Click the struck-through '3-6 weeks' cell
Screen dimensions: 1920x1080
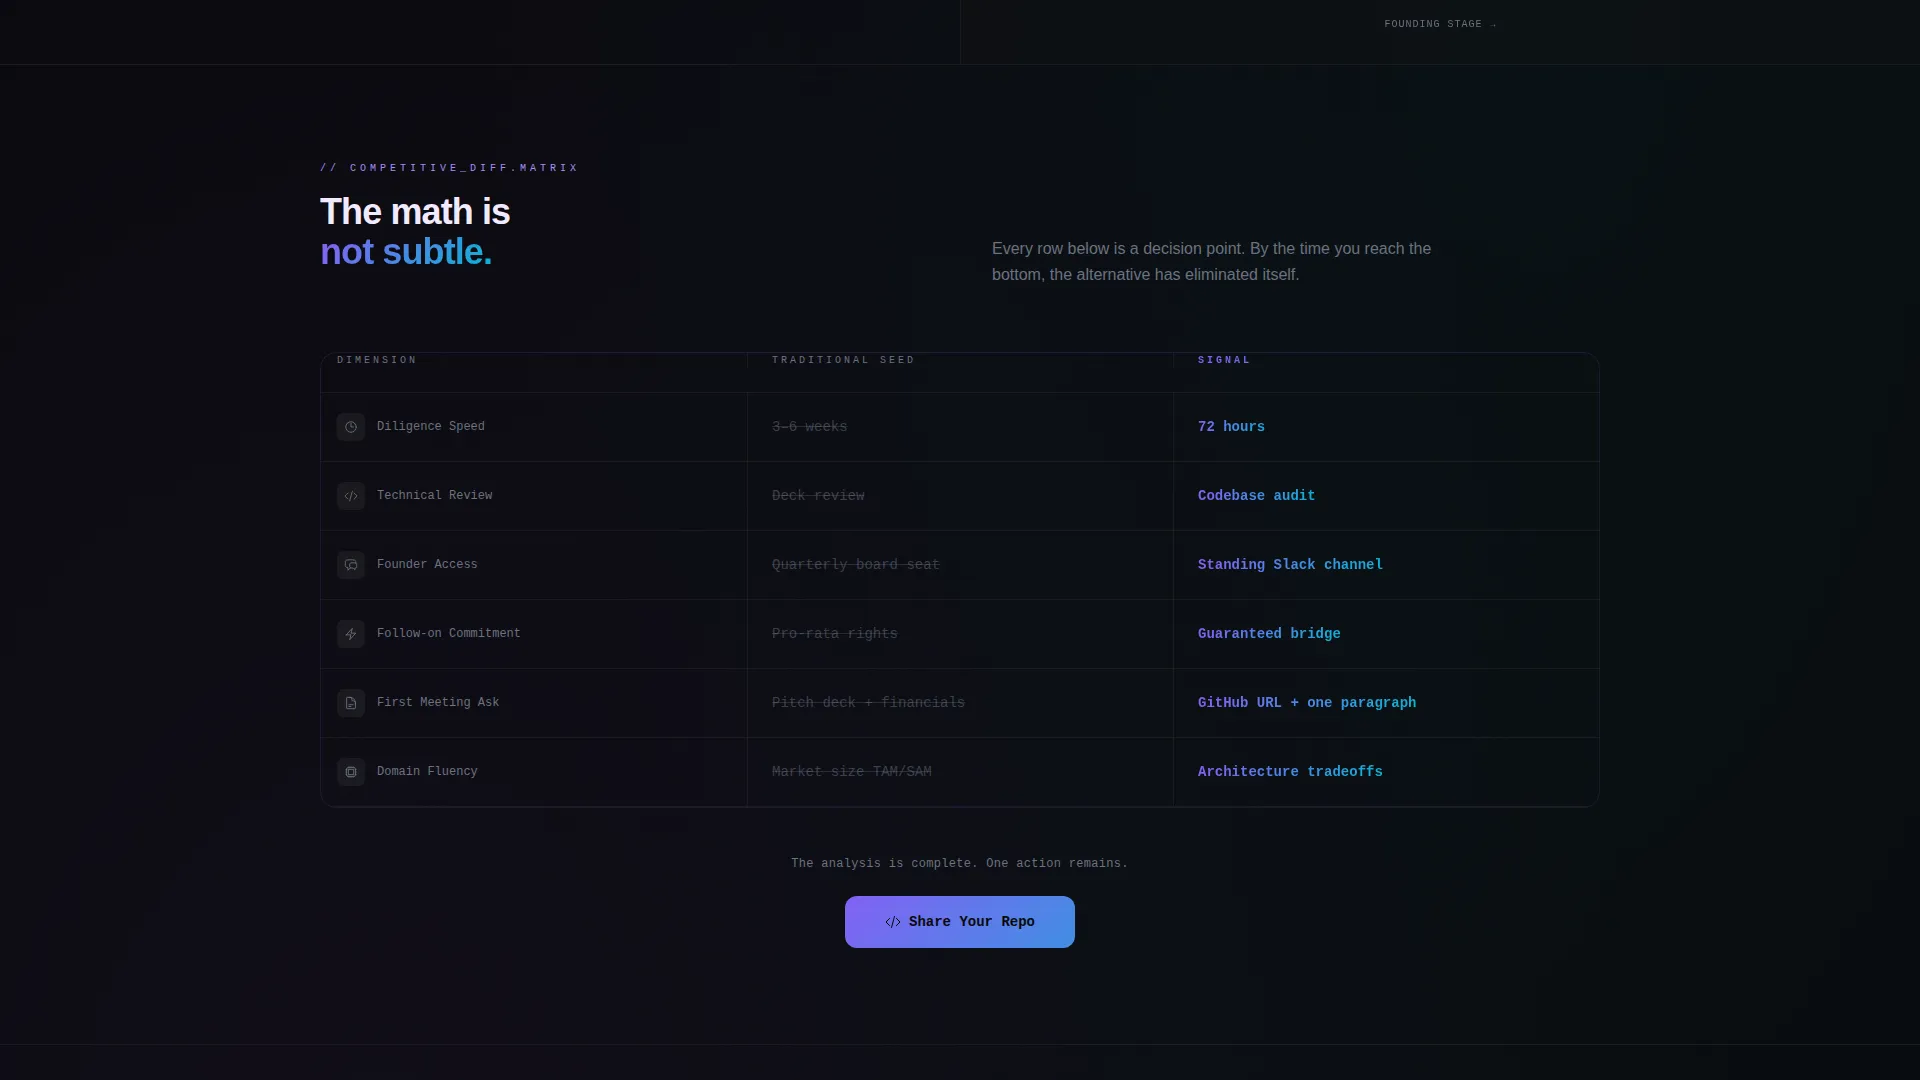pyautogui.click(x=809, y=427)
